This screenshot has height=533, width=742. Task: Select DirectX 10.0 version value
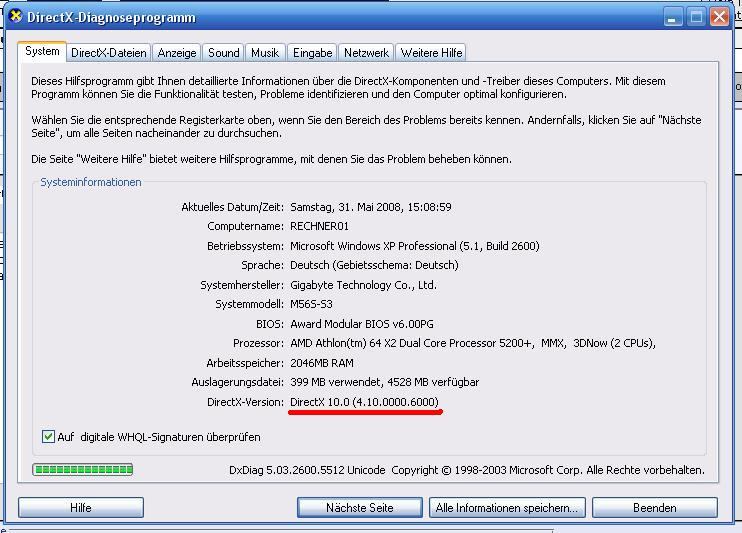364,402
